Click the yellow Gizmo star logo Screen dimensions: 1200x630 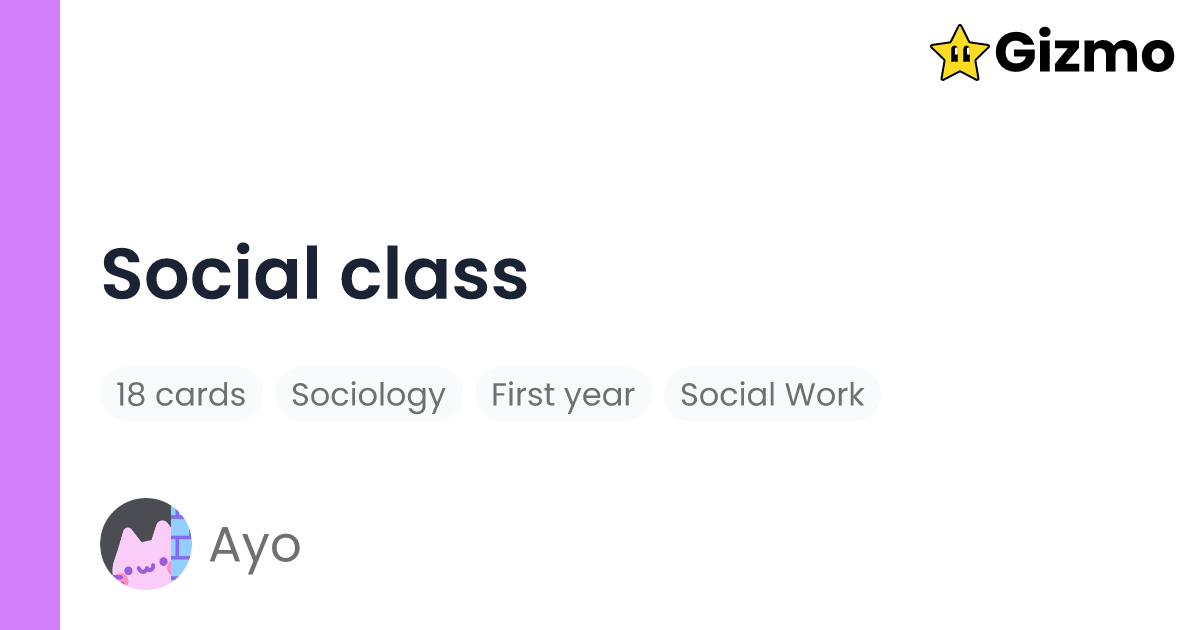(960, 52)
